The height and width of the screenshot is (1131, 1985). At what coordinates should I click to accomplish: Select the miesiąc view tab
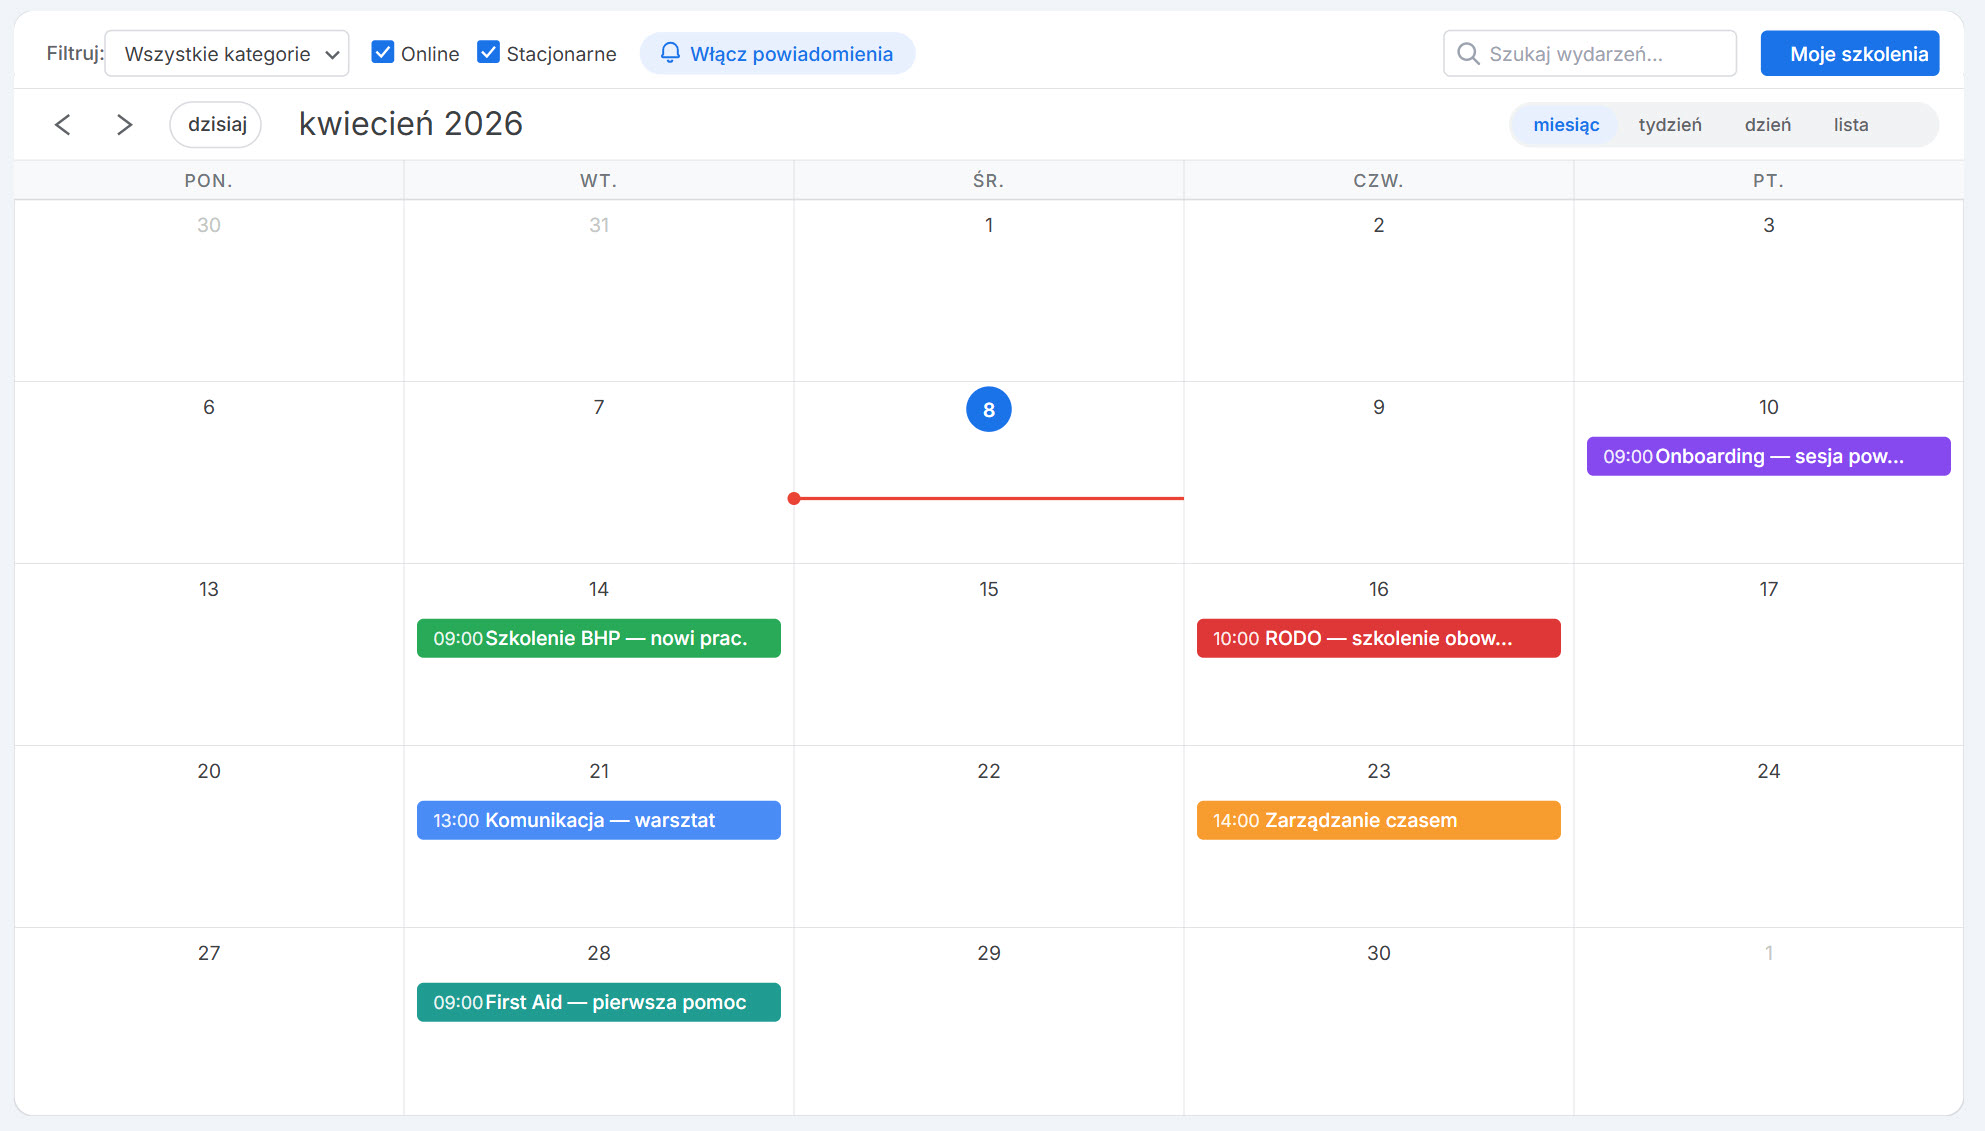coord(1565,125)
